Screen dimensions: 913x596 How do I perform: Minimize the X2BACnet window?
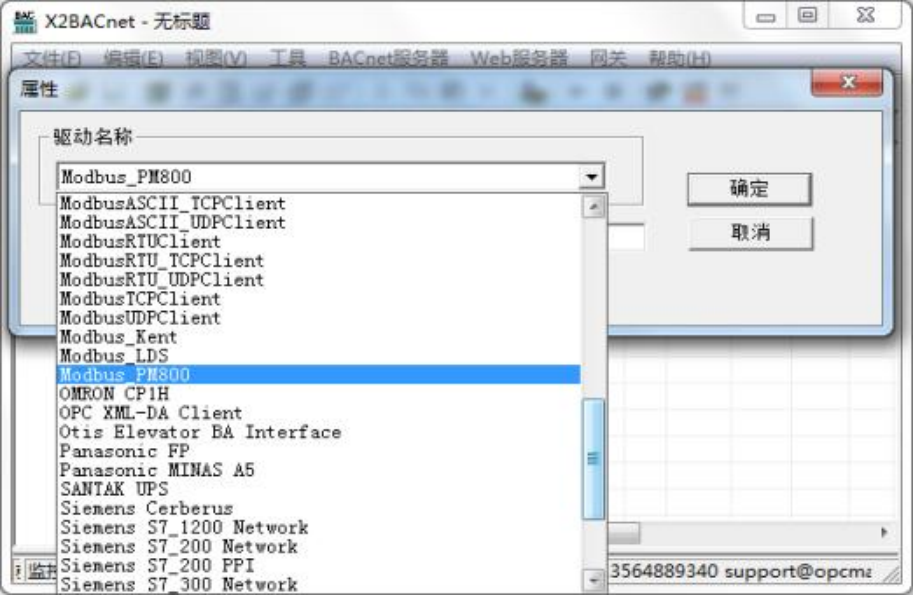point(765,16)
